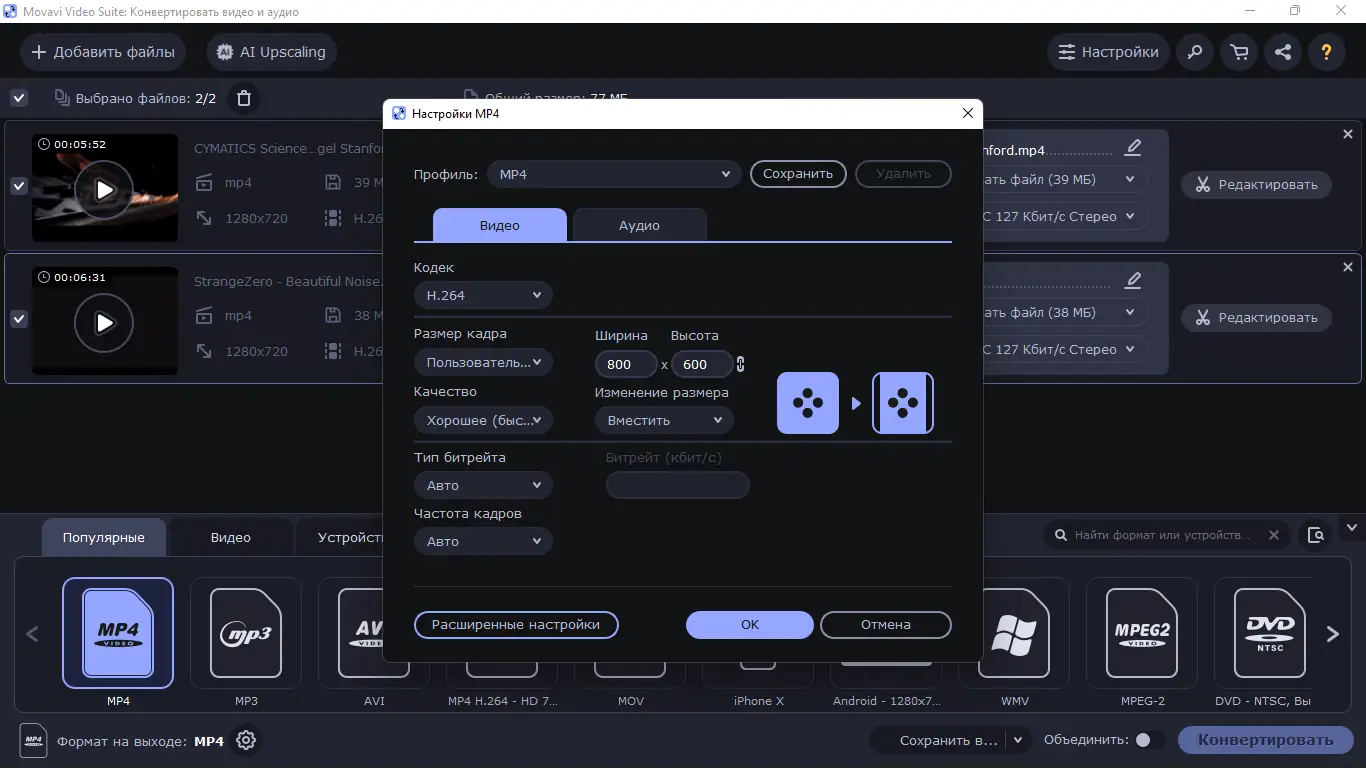Show previous formats with the left arrow
The width and height of the screenshot is (1366, 768).
point(32,634)
